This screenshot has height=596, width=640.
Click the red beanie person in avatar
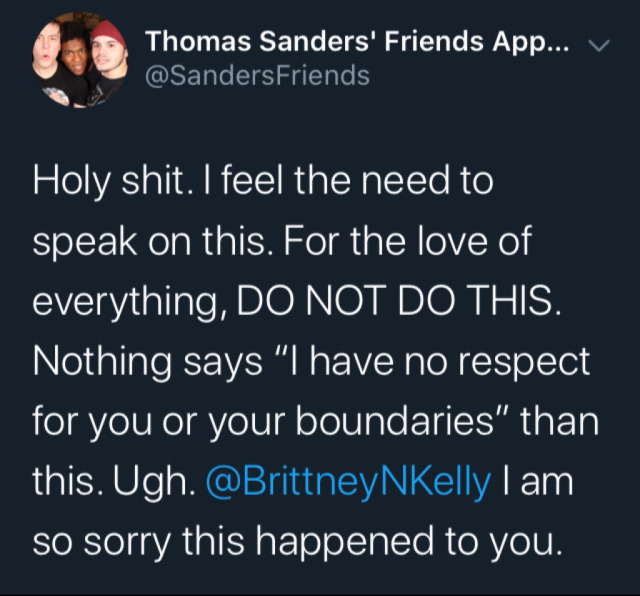tap(106, 52)
